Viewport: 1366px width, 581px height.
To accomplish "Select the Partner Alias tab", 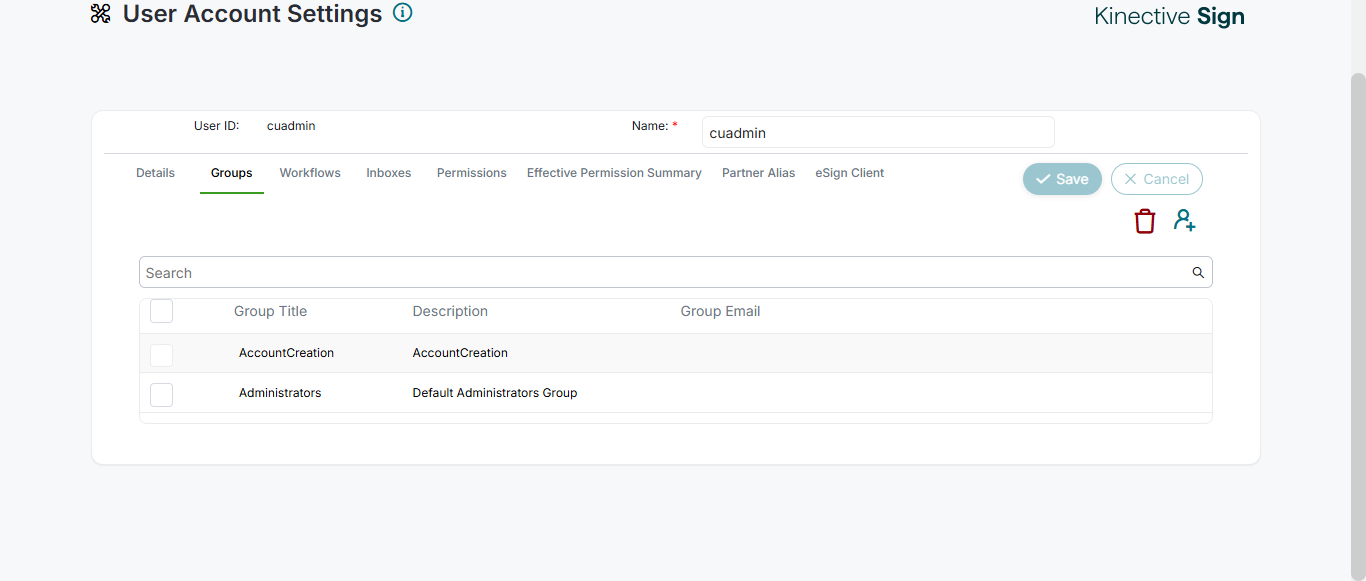I will 759,173.
